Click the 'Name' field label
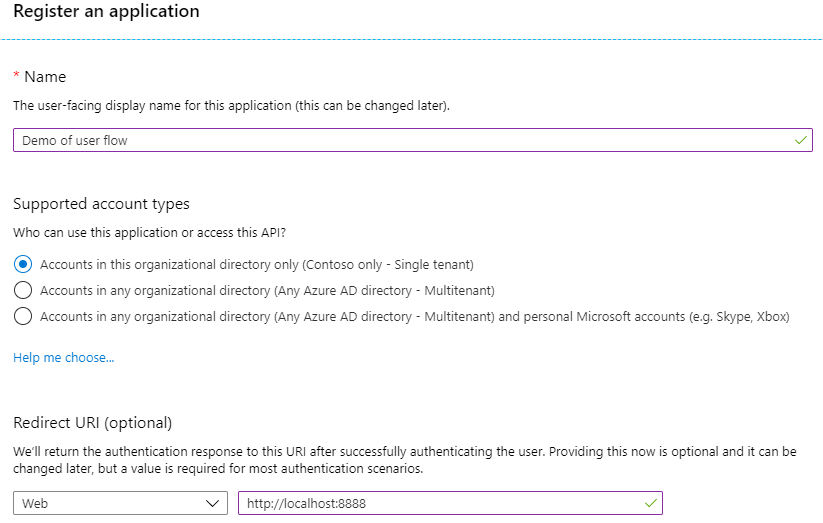This screenshot has width=823, height=523. click(x=45, y=77)
